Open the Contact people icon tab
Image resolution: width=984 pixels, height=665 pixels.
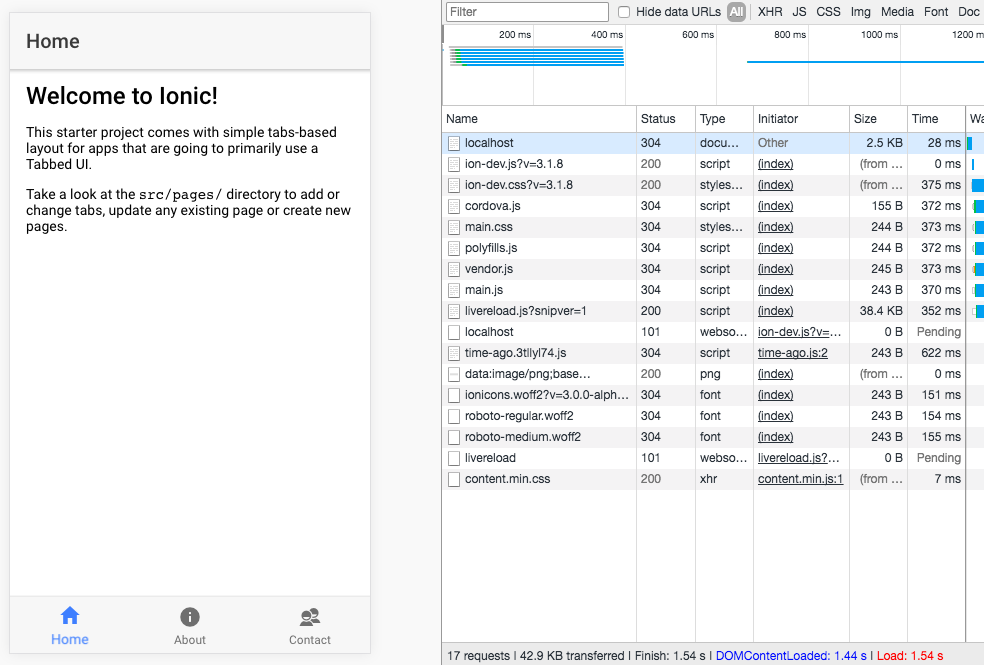(x=310, y=617)
